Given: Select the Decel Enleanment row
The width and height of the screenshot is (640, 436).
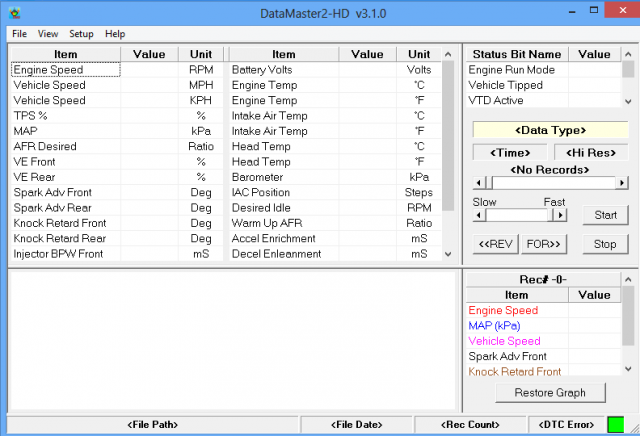Looking at the screenshot, I should (336, 254).
